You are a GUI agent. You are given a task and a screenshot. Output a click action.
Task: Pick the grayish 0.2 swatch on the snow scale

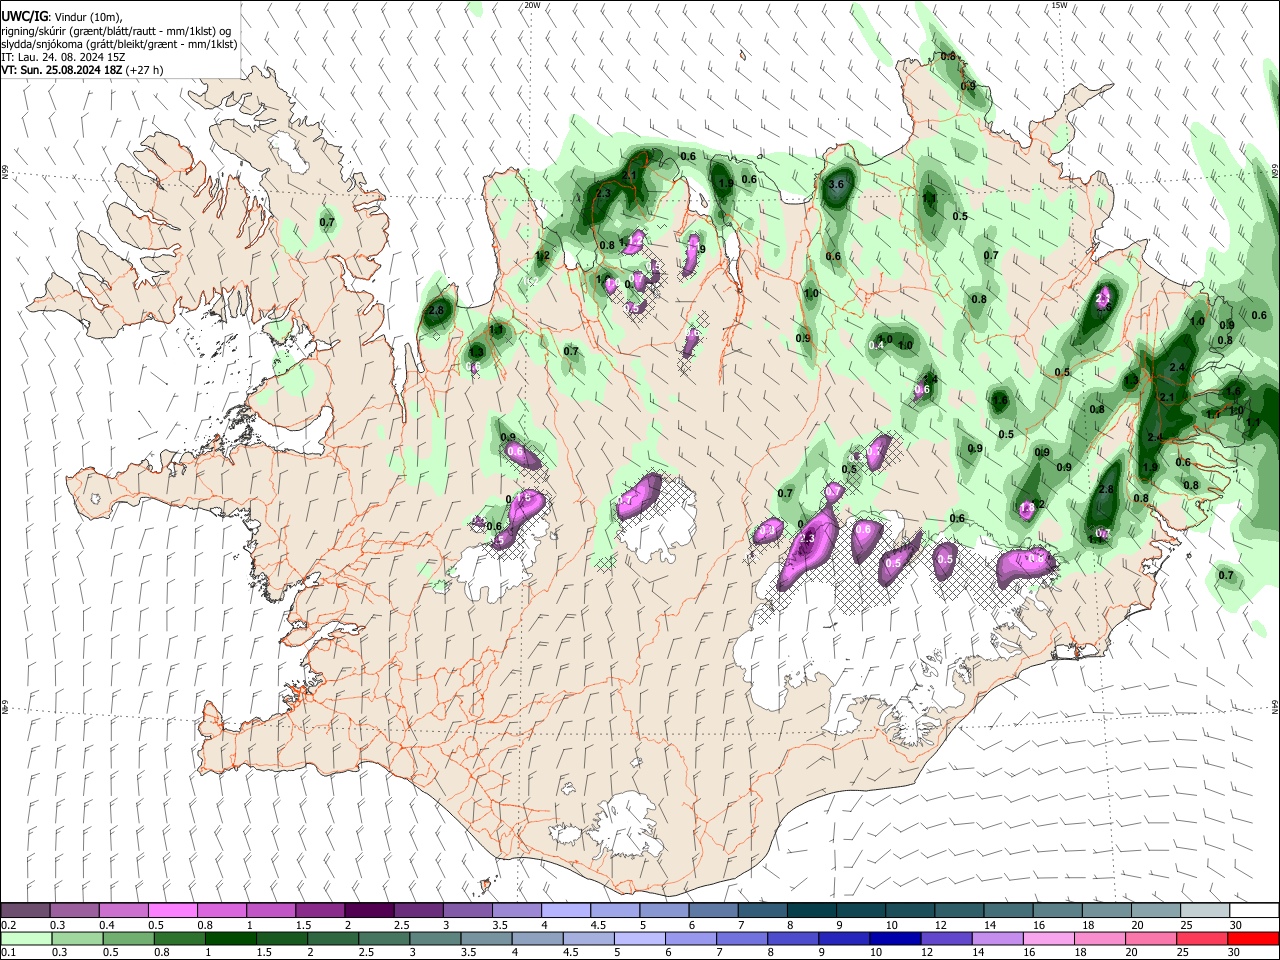click(x=25, y=911)
